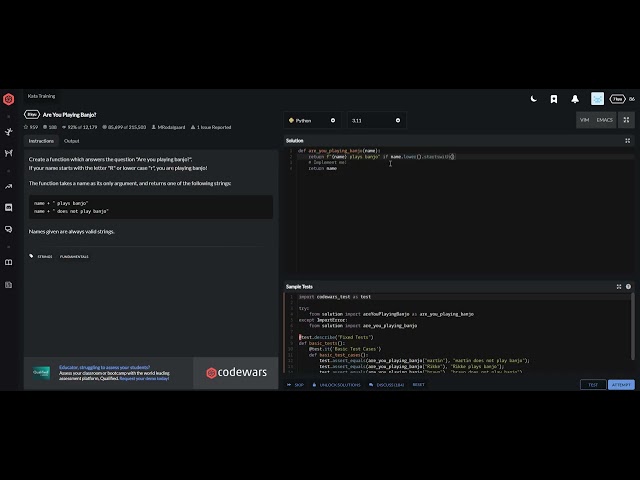Toggle dark mode with the moon icon

pyautogui.click(x=533, y=99)
